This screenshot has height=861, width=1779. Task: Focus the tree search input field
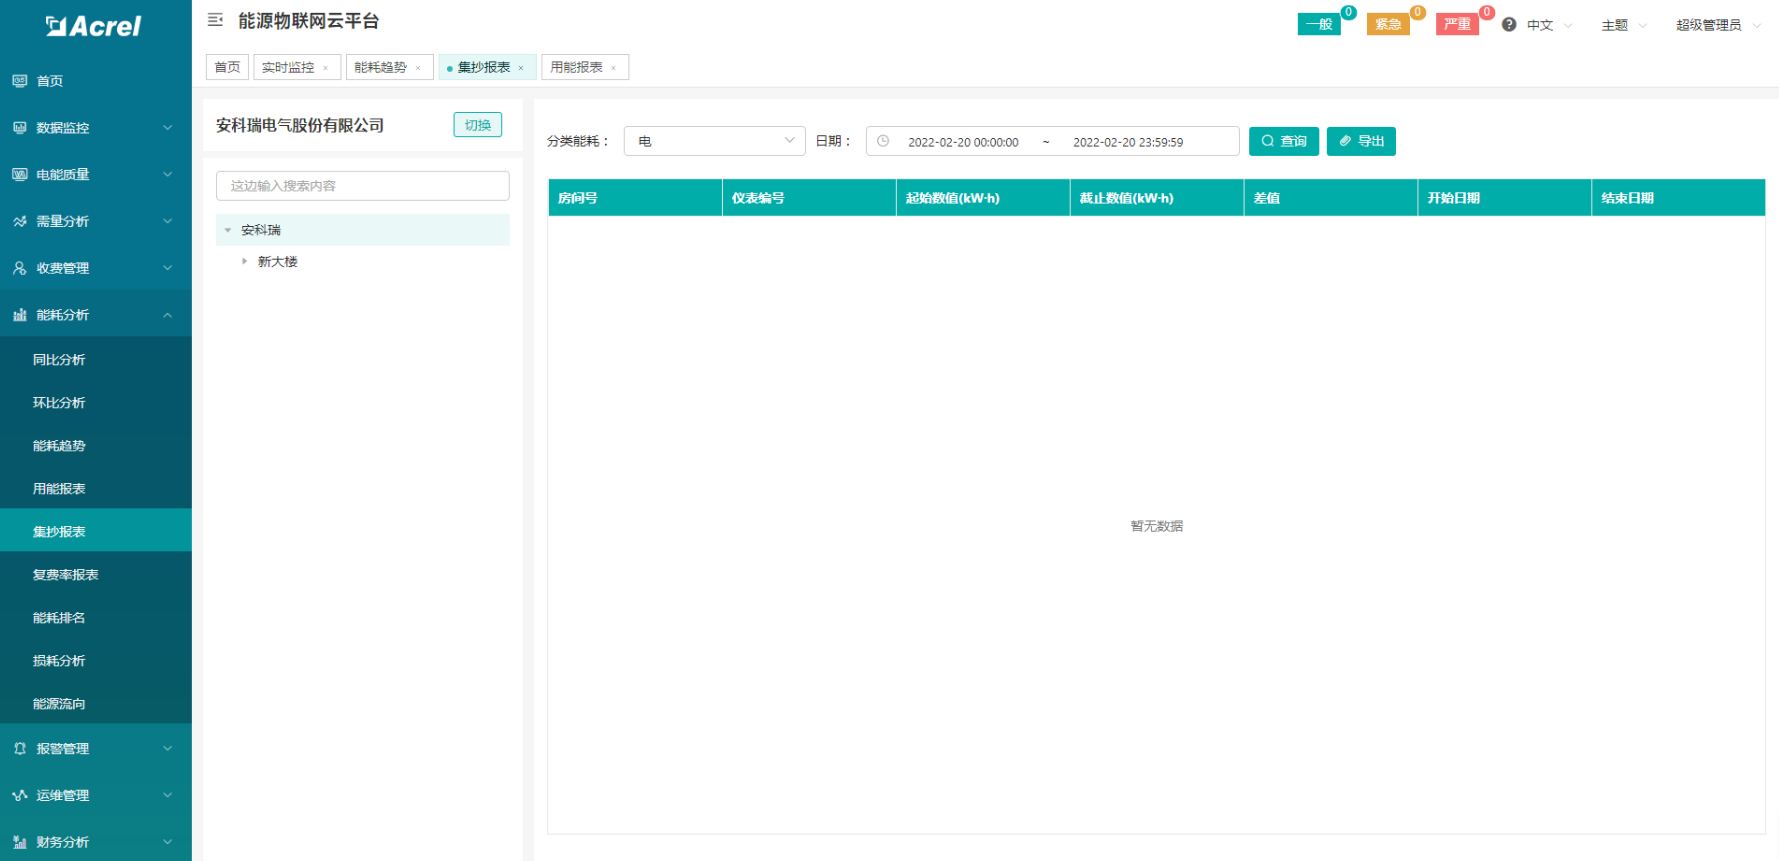point(362,186)
